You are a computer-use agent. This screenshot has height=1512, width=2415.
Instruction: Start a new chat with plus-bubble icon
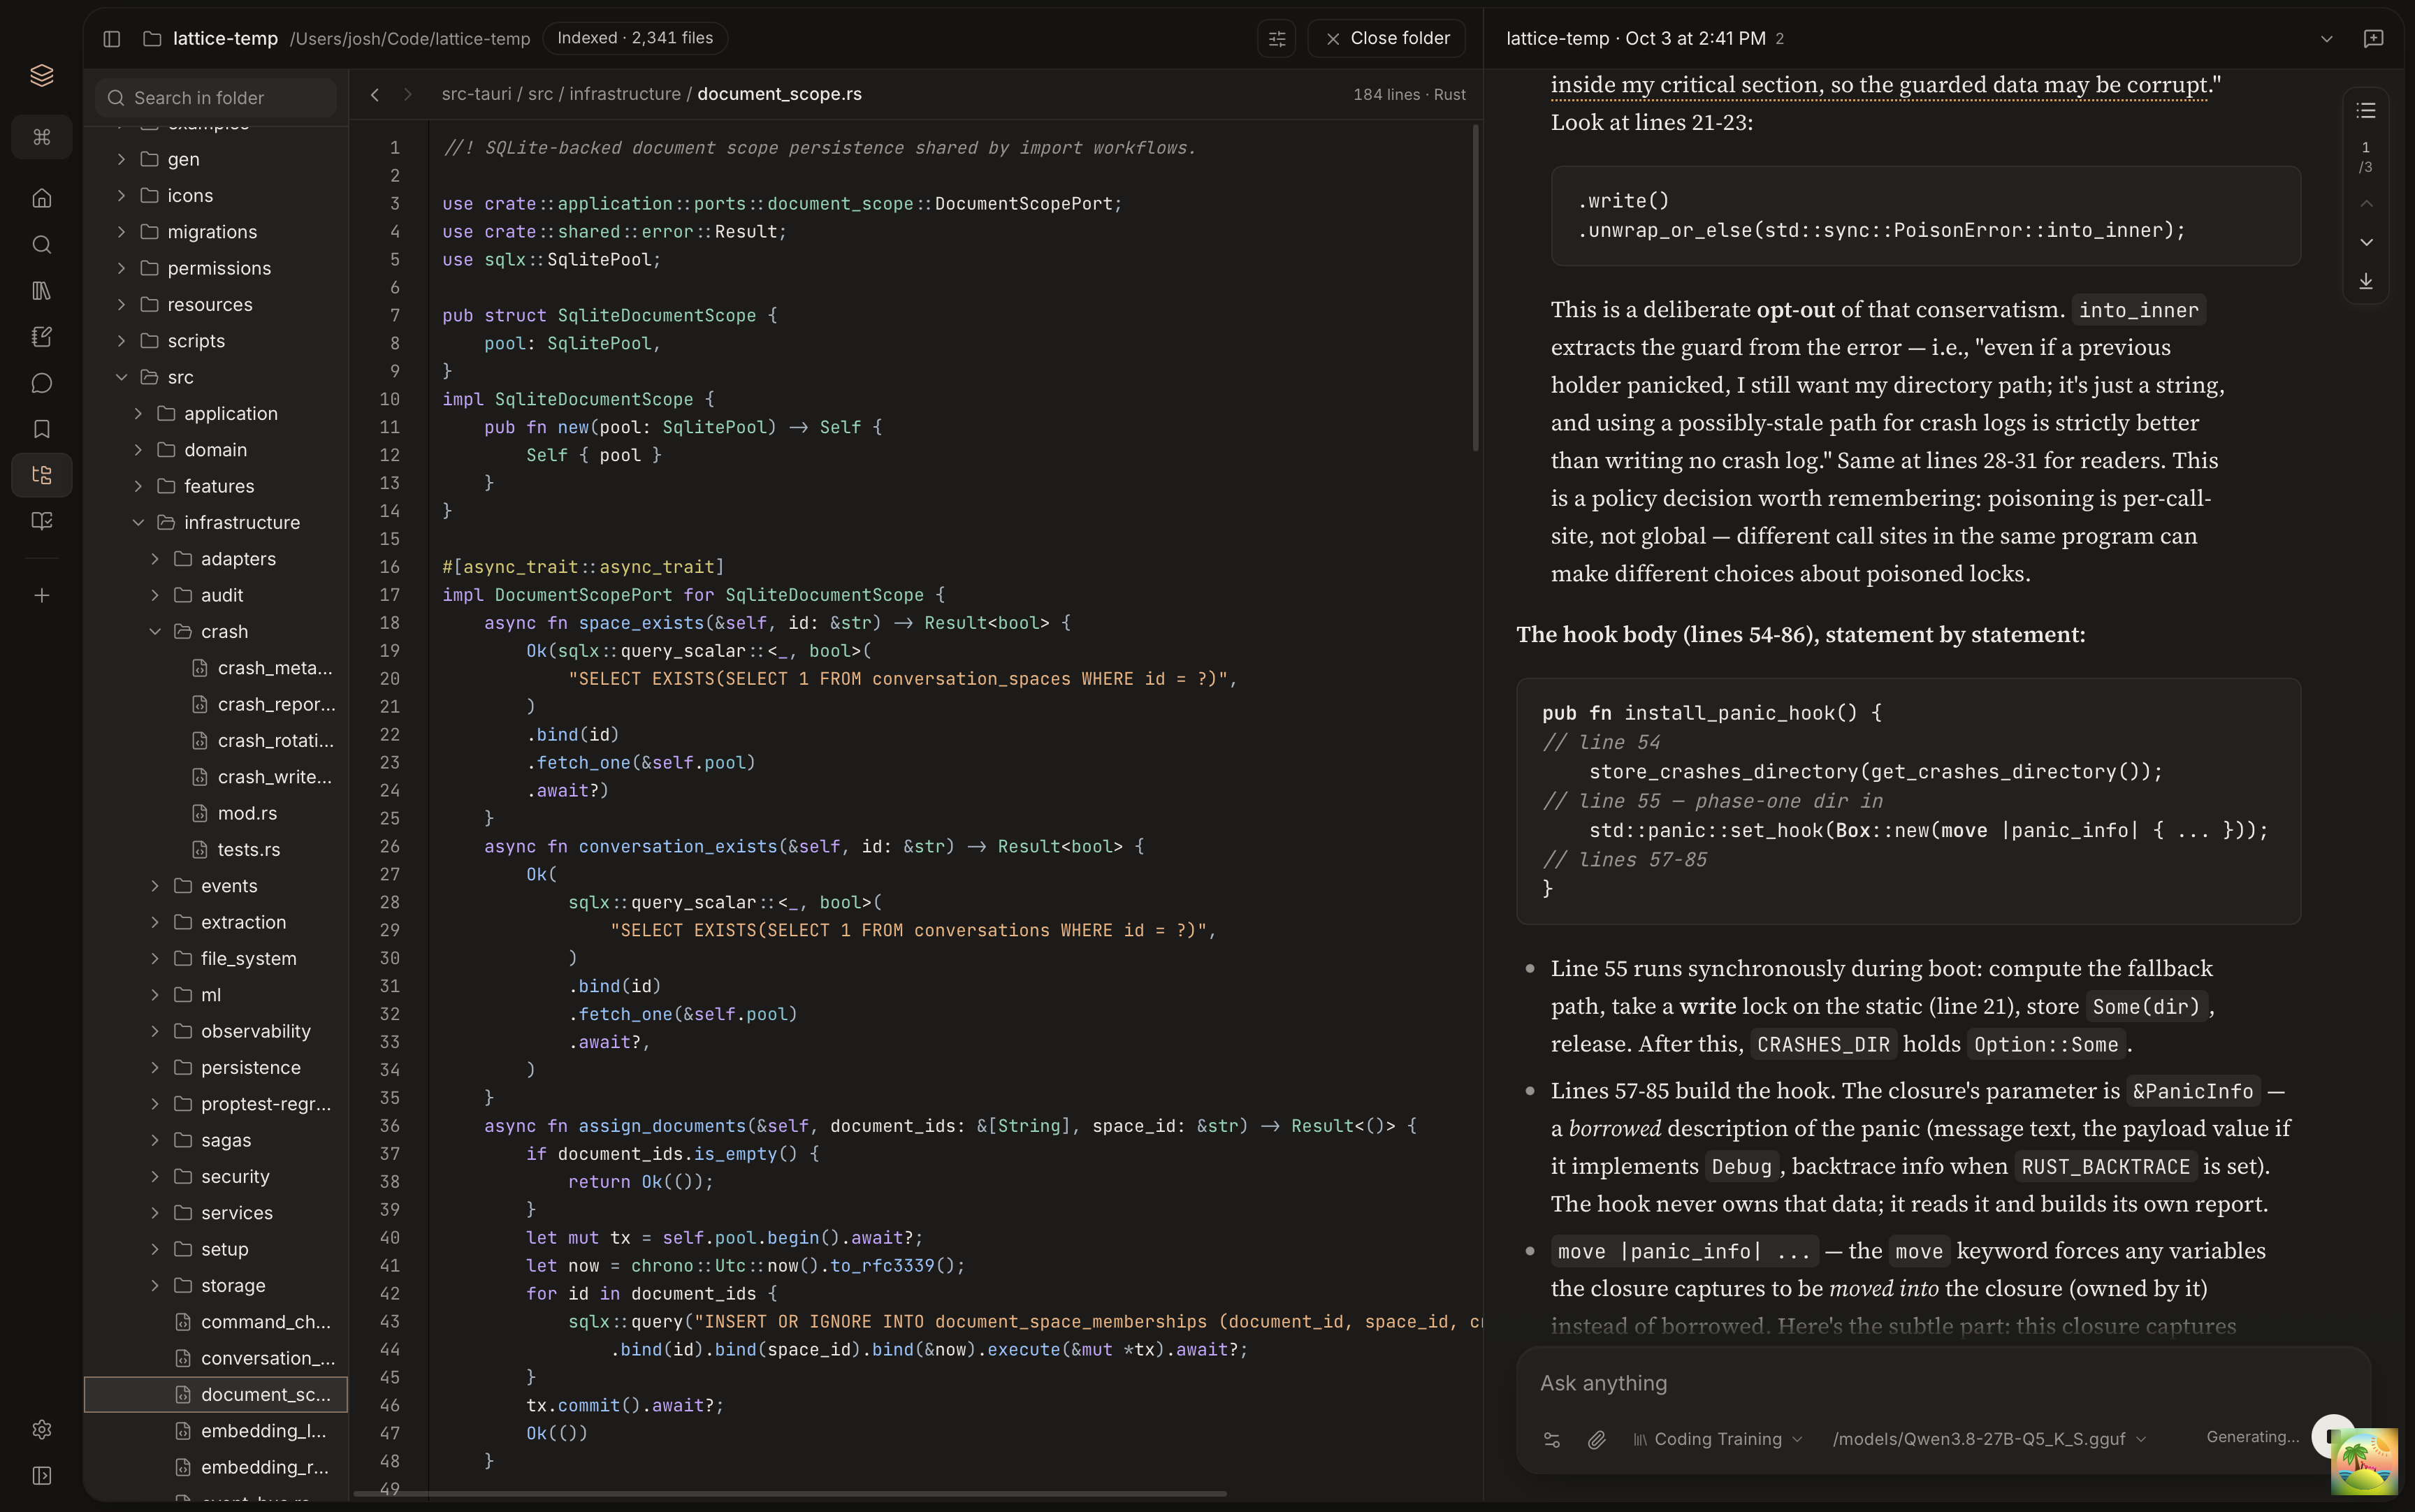(2373, 38)
